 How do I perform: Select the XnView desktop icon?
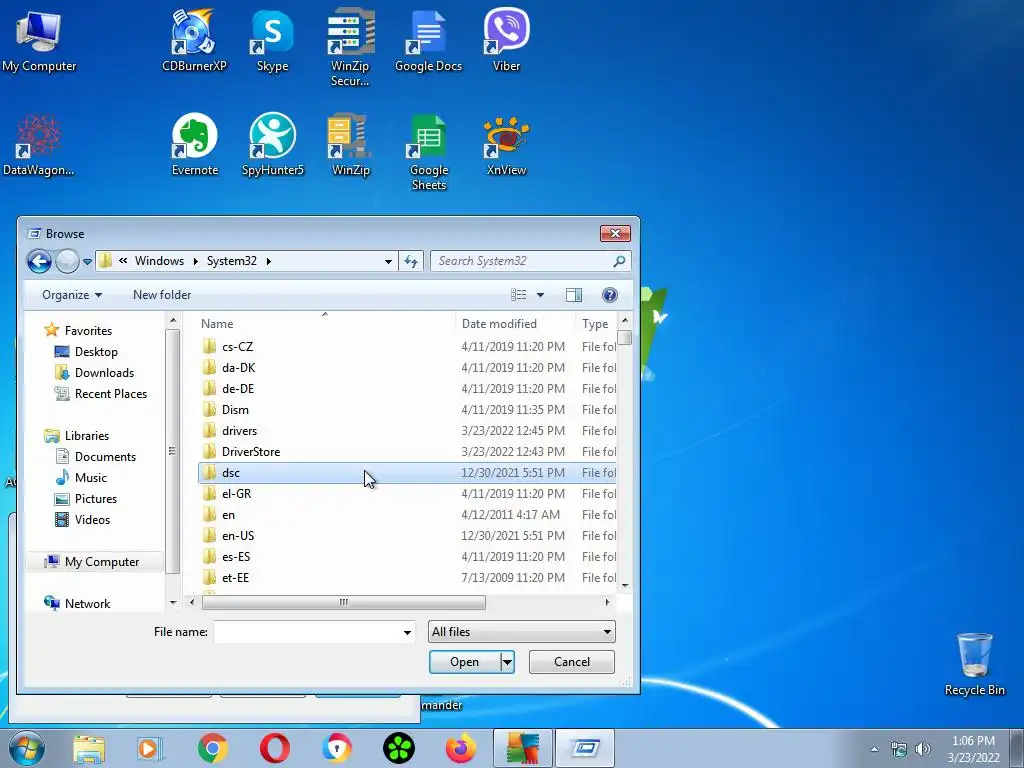click(506, 144)
